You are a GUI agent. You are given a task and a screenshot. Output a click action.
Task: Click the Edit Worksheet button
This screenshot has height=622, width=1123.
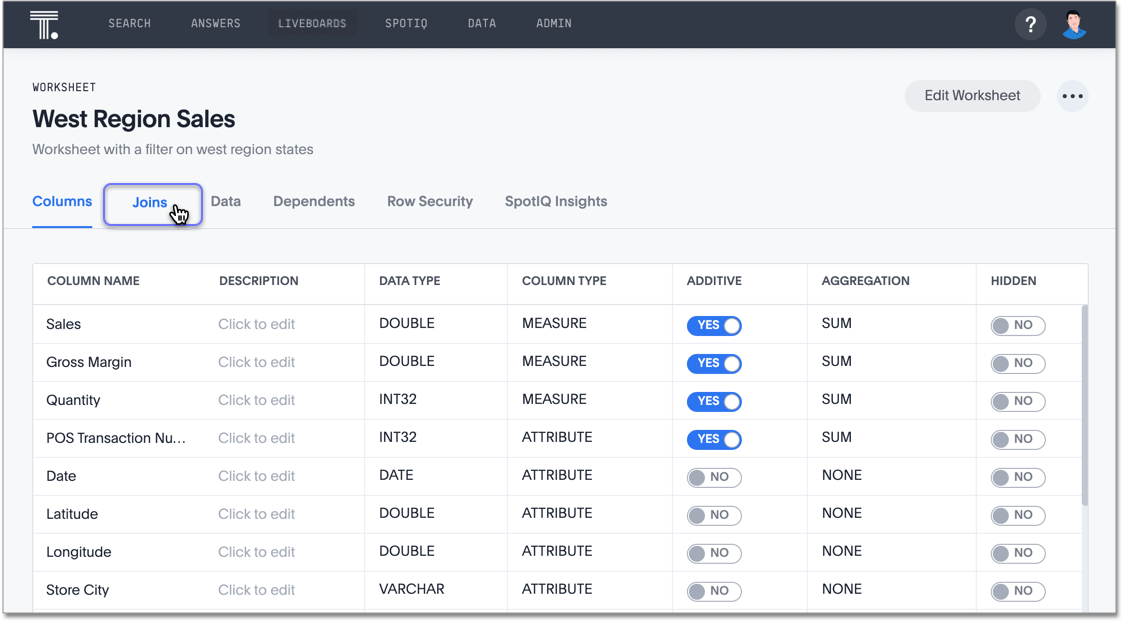click(972, 96)
